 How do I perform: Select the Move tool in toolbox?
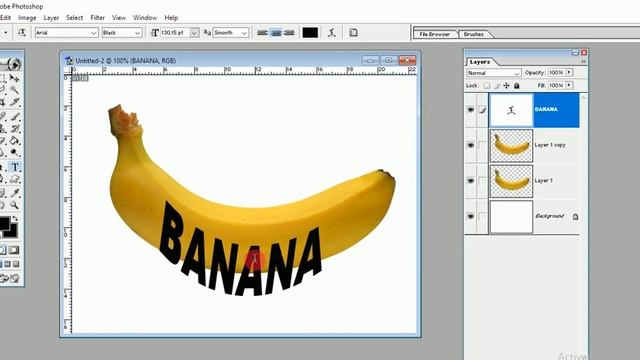[15, 78]
